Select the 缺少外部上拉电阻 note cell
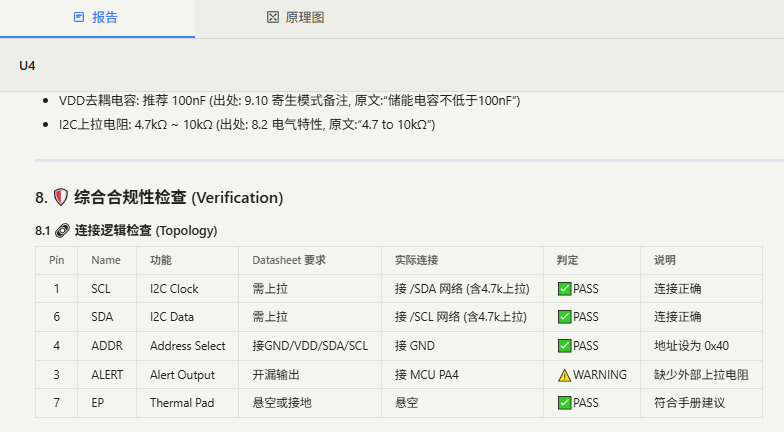 coord(700,375)
